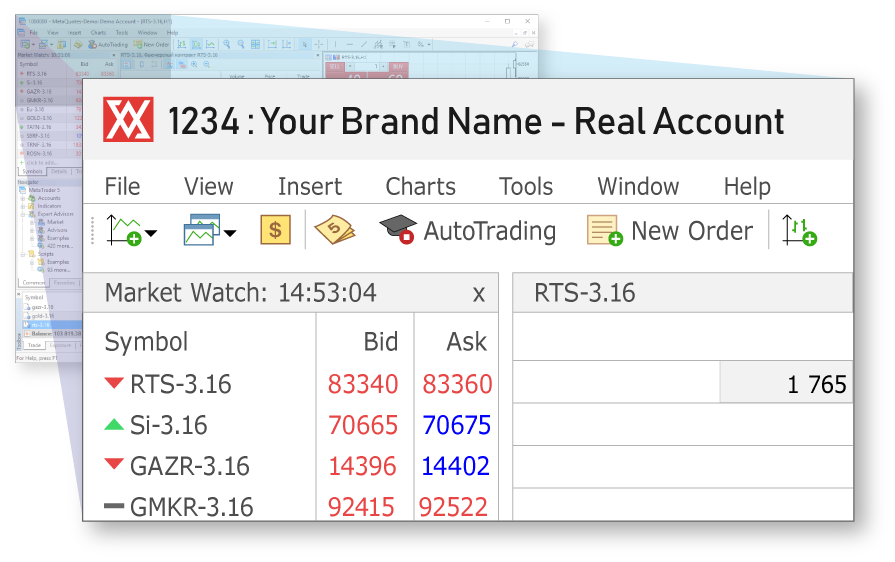Toggle auto scroll icon in background window toolbar
895x562 pixels.
click(272, 44)
